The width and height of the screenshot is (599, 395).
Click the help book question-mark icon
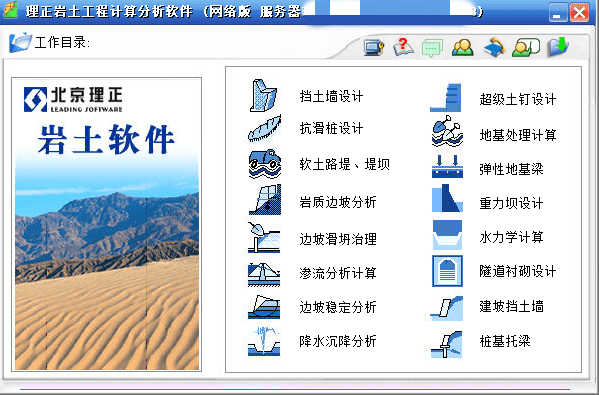[x=403, y=47]
